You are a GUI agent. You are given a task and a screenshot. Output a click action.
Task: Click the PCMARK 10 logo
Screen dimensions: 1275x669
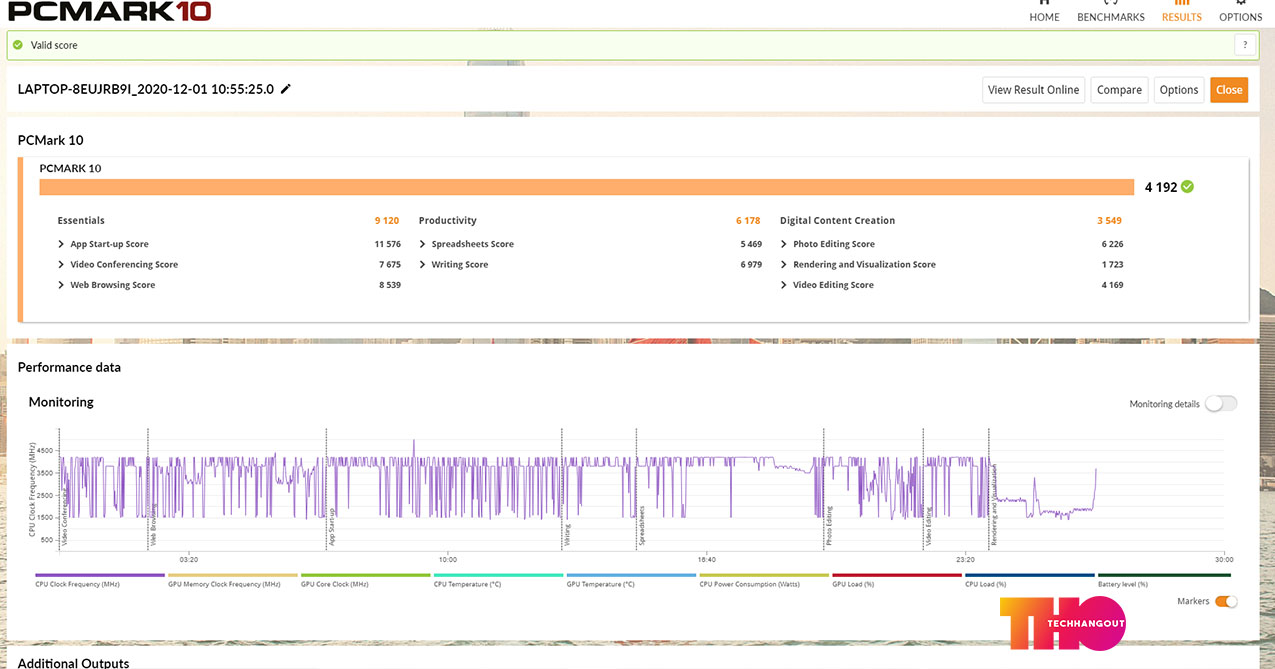pyautogui.click(x=110, y=12)
